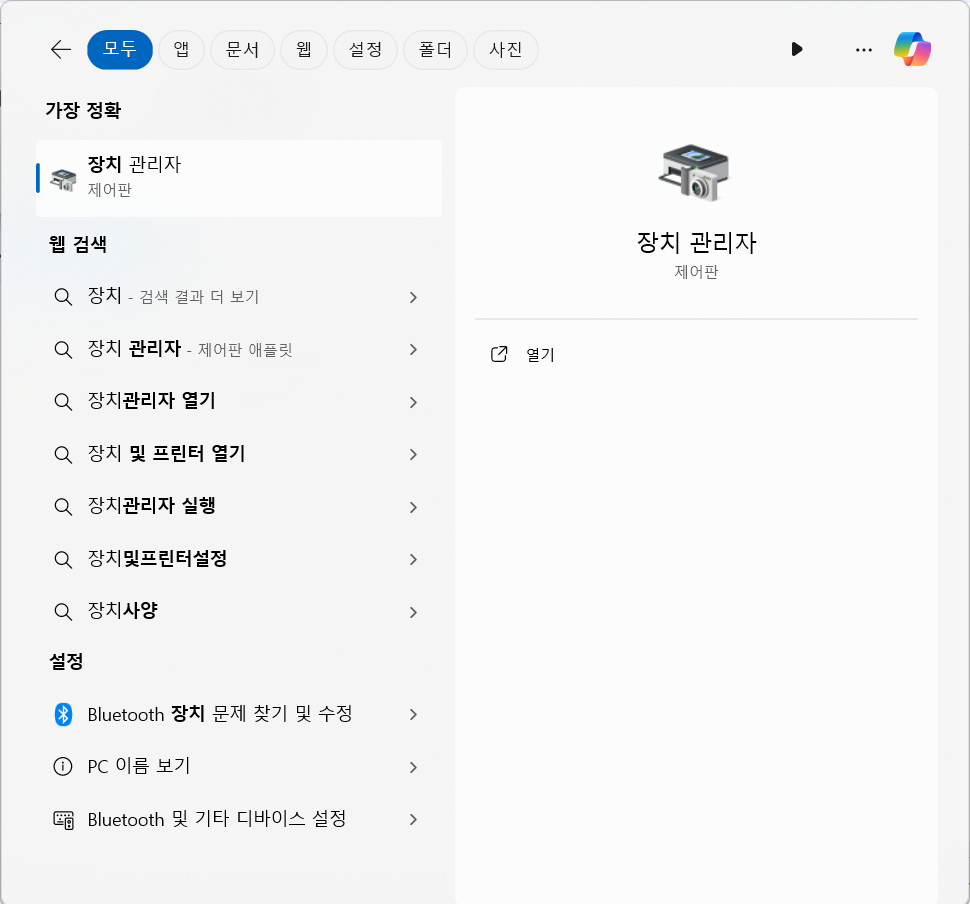970x904 pixels.
Task: Expand chevron for 장치관리자 열기
Action: click(413, 402)
